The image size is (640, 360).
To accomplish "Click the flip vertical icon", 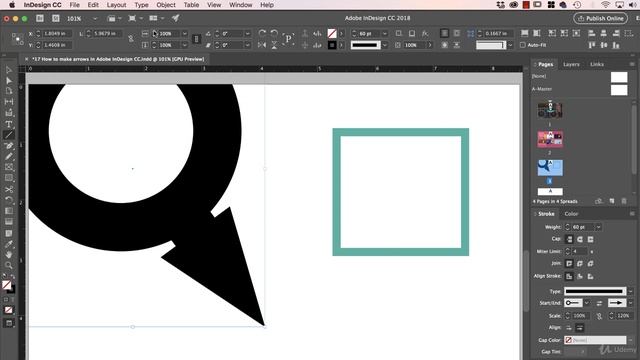I will pyautogui.click(x=274, y=45).
